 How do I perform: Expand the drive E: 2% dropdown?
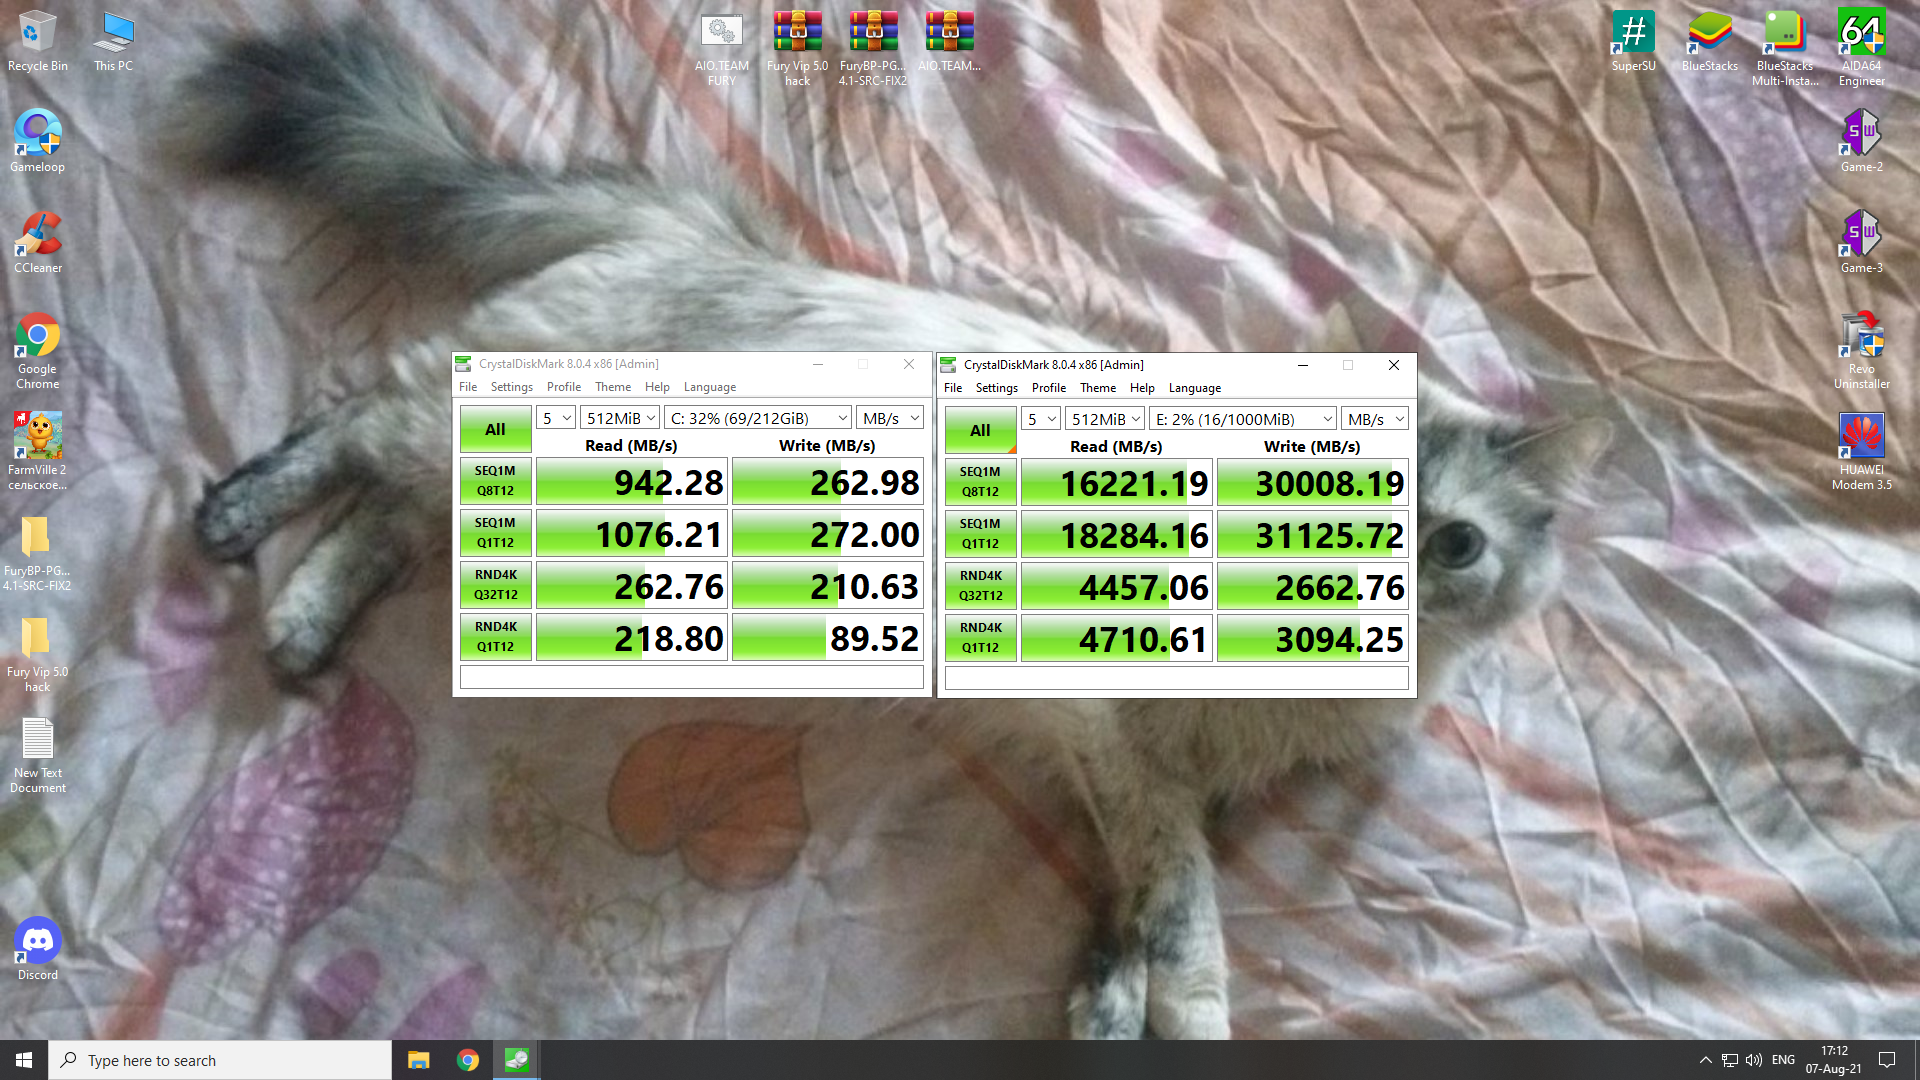coord(1243,419)
